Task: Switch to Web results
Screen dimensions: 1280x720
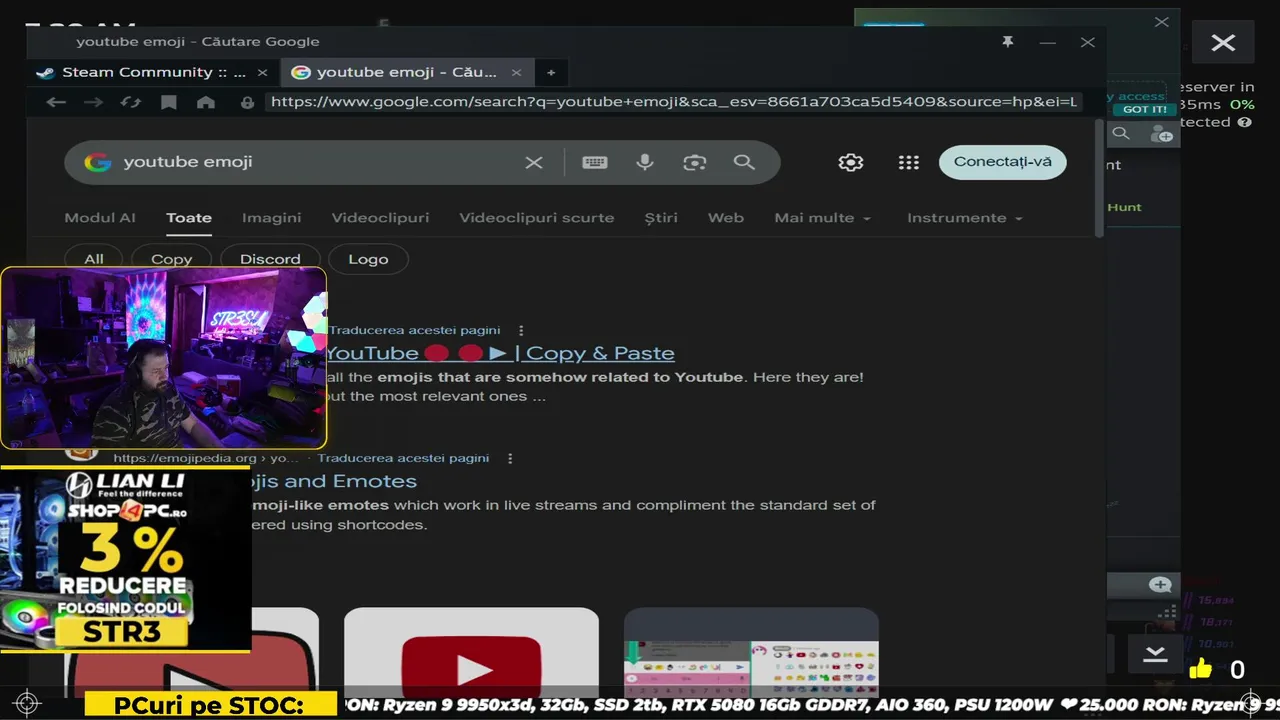Action: [x=726, y=217]
